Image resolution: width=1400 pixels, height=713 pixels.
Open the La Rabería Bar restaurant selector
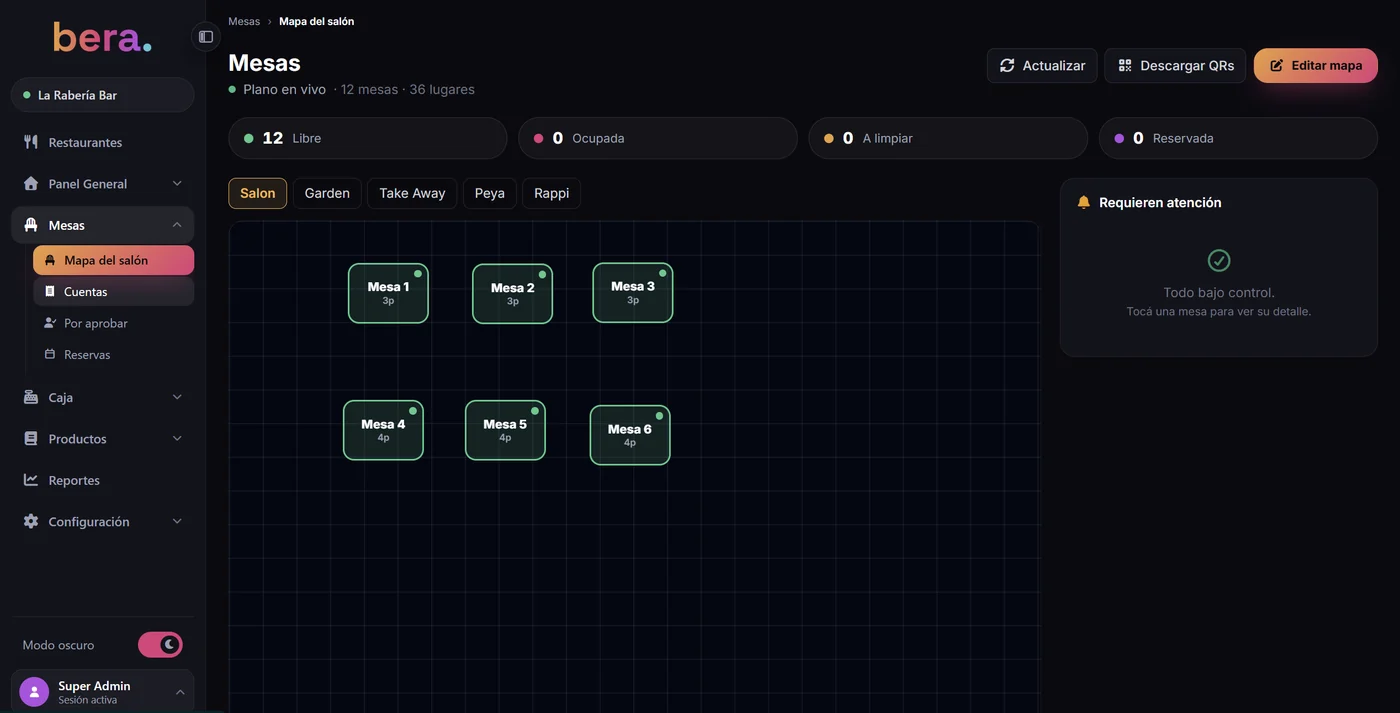point(103,95)
